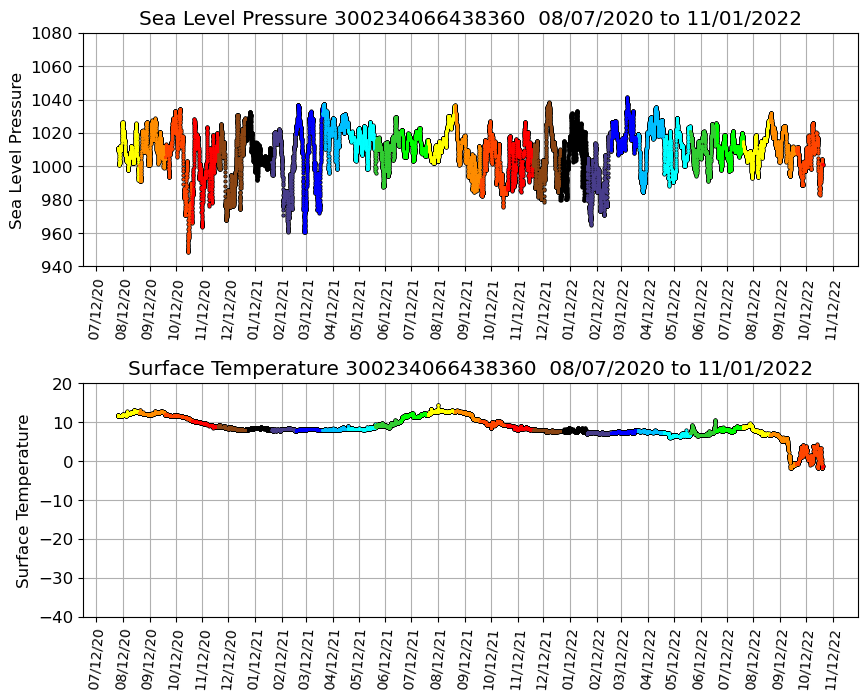Click the 0 tick on temperature y-axis
This screenshot has height=700, width=867.
[67, 462]
